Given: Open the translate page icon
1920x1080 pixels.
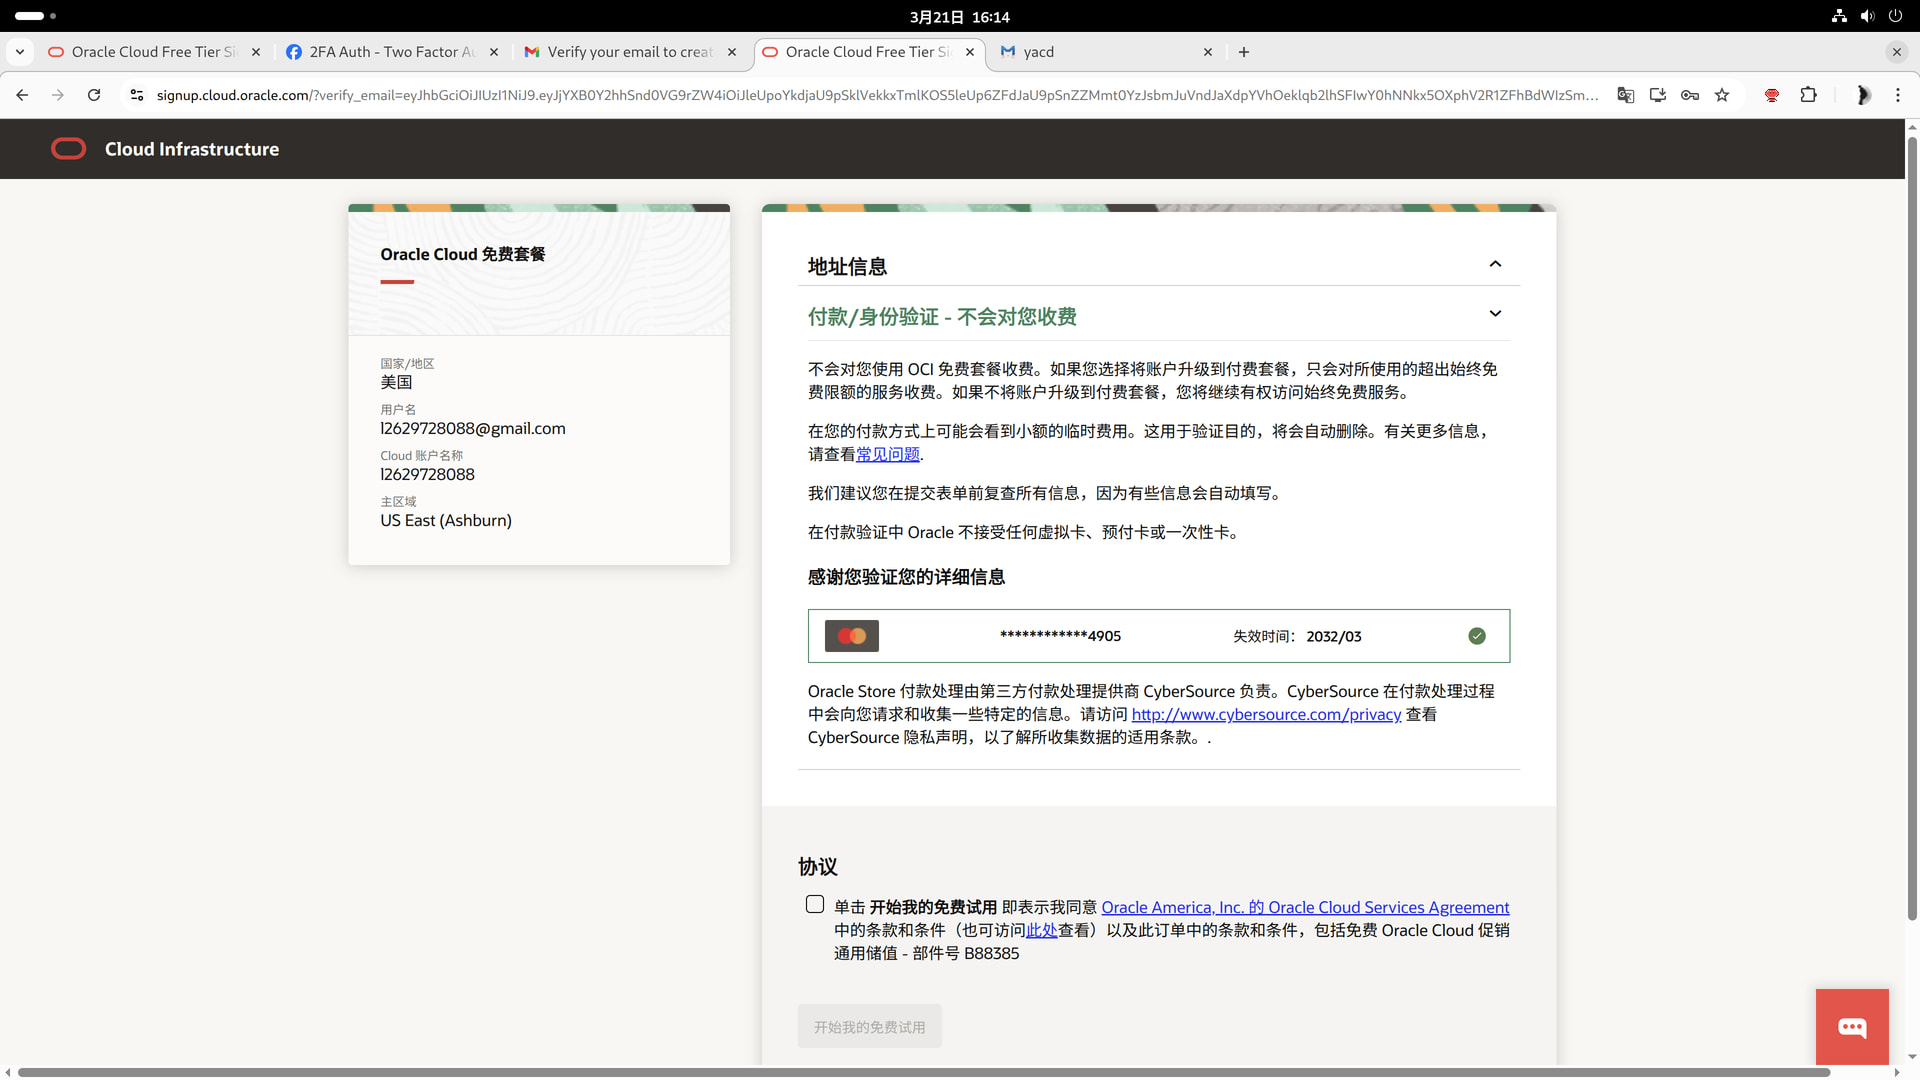Looking at the screenshot, I should [x=1626, y=95].
